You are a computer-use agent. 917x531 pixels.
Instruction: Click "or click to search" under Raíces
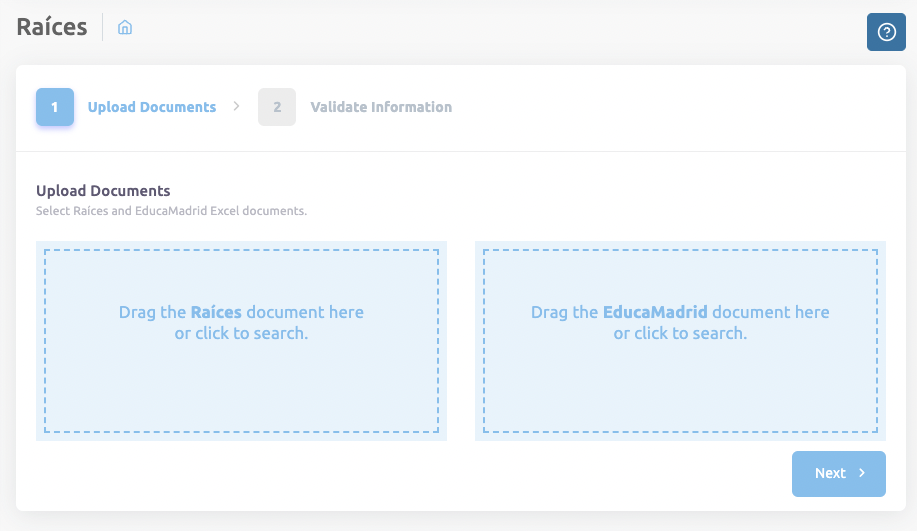pos(241,333)
